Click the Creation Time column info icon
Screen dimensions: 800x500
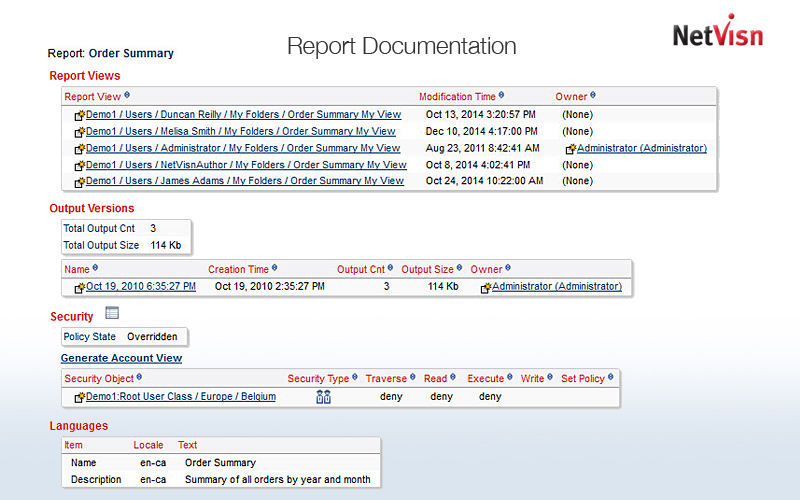pyautogui.click(x=275, y=268)
